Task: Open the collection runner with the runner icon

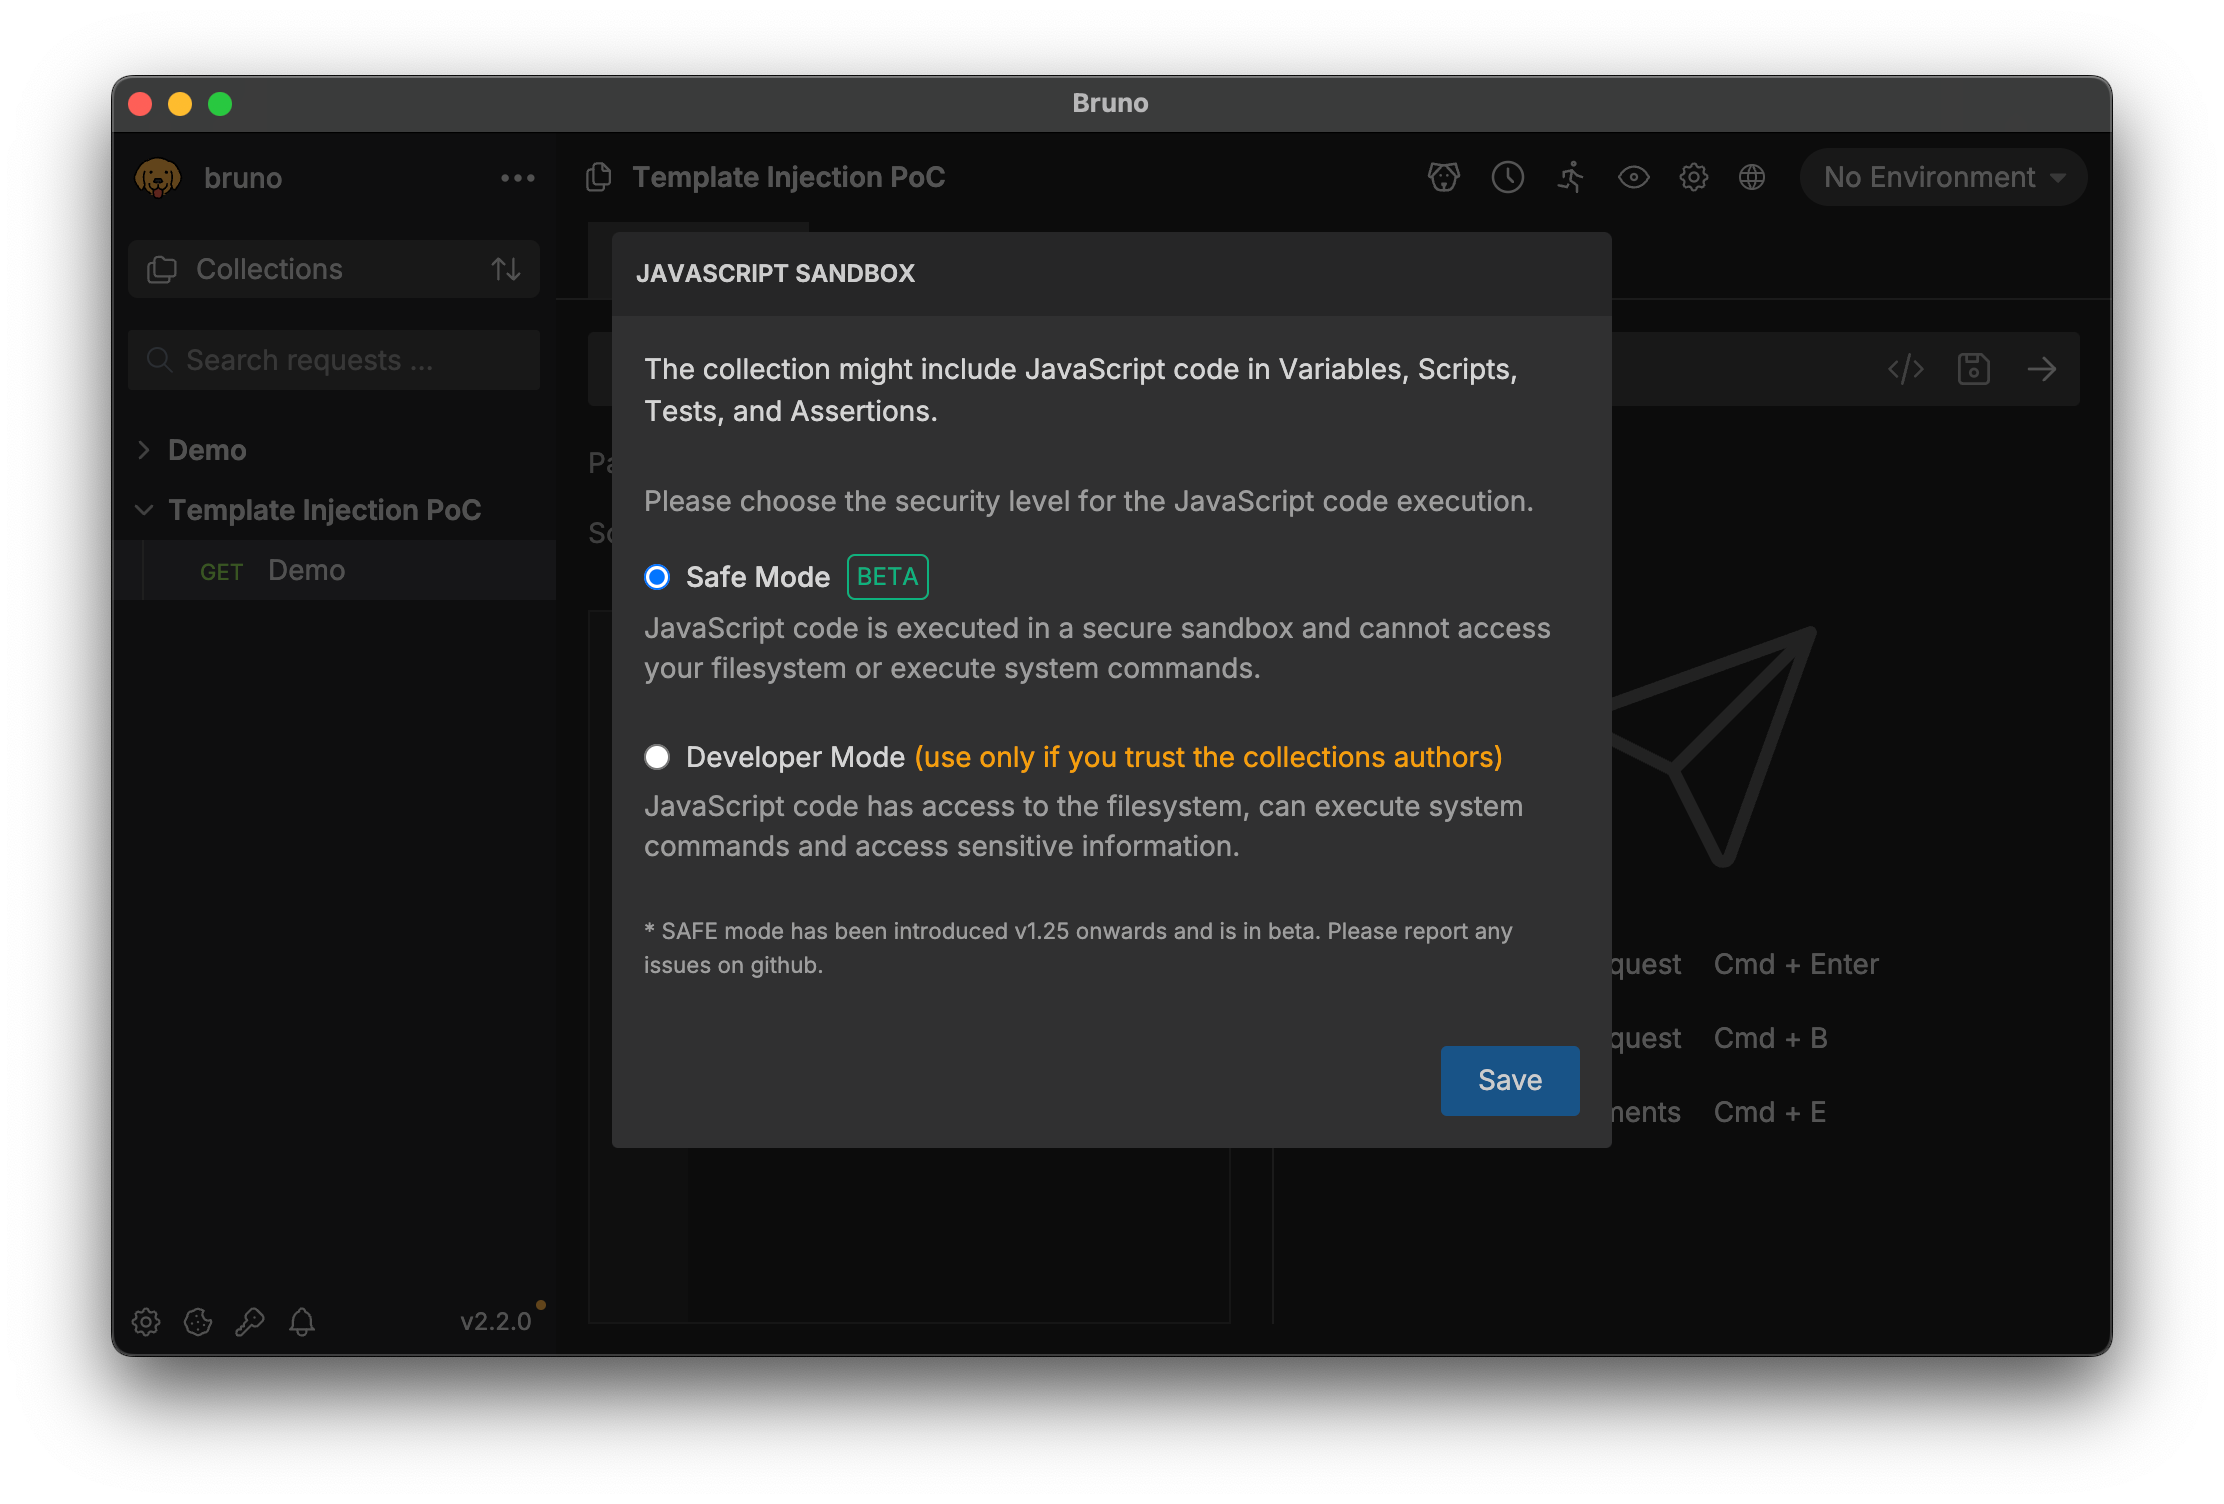Action: coord(1570,177)
